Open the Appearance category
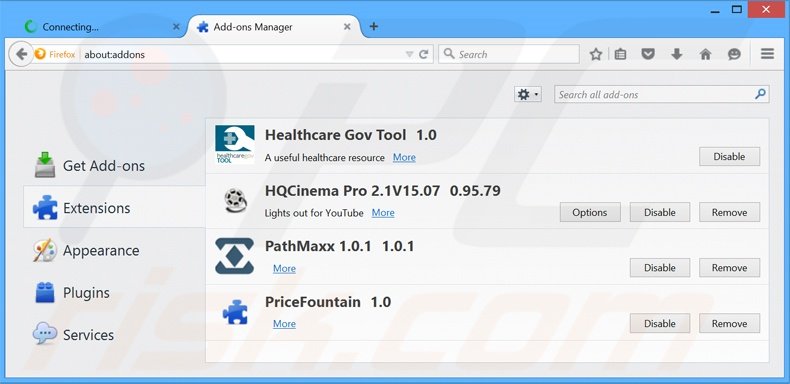The height and width of the screenshot is (384, 790). (x=114, y=250)
